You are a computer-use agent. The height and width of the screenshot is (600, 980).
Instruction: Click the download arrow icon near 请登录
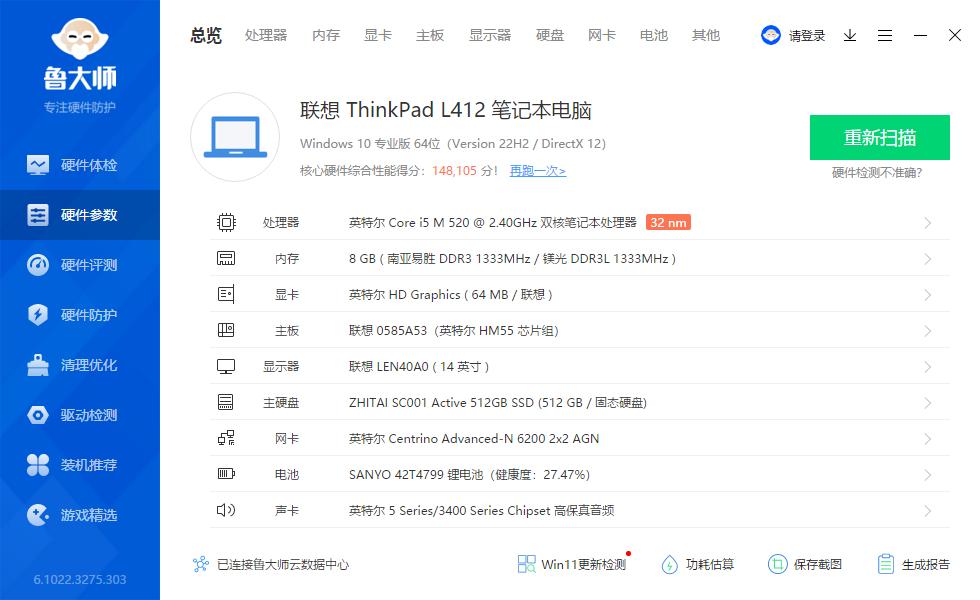click(850, 35)
